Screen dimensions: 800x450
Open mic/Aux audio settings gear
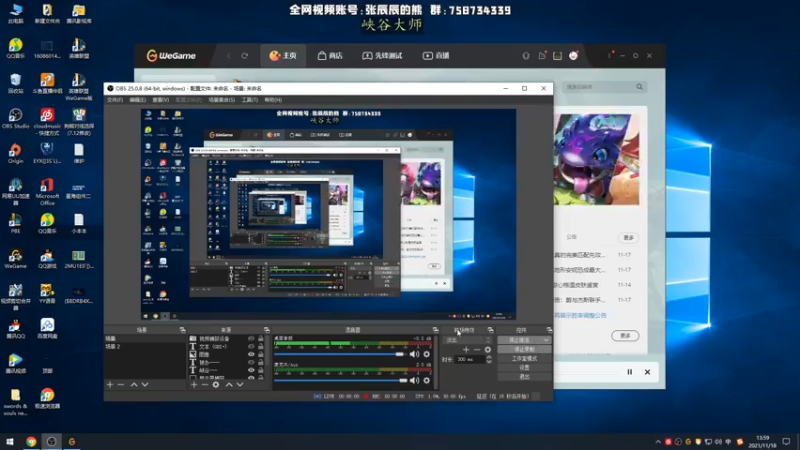[427, 380]
